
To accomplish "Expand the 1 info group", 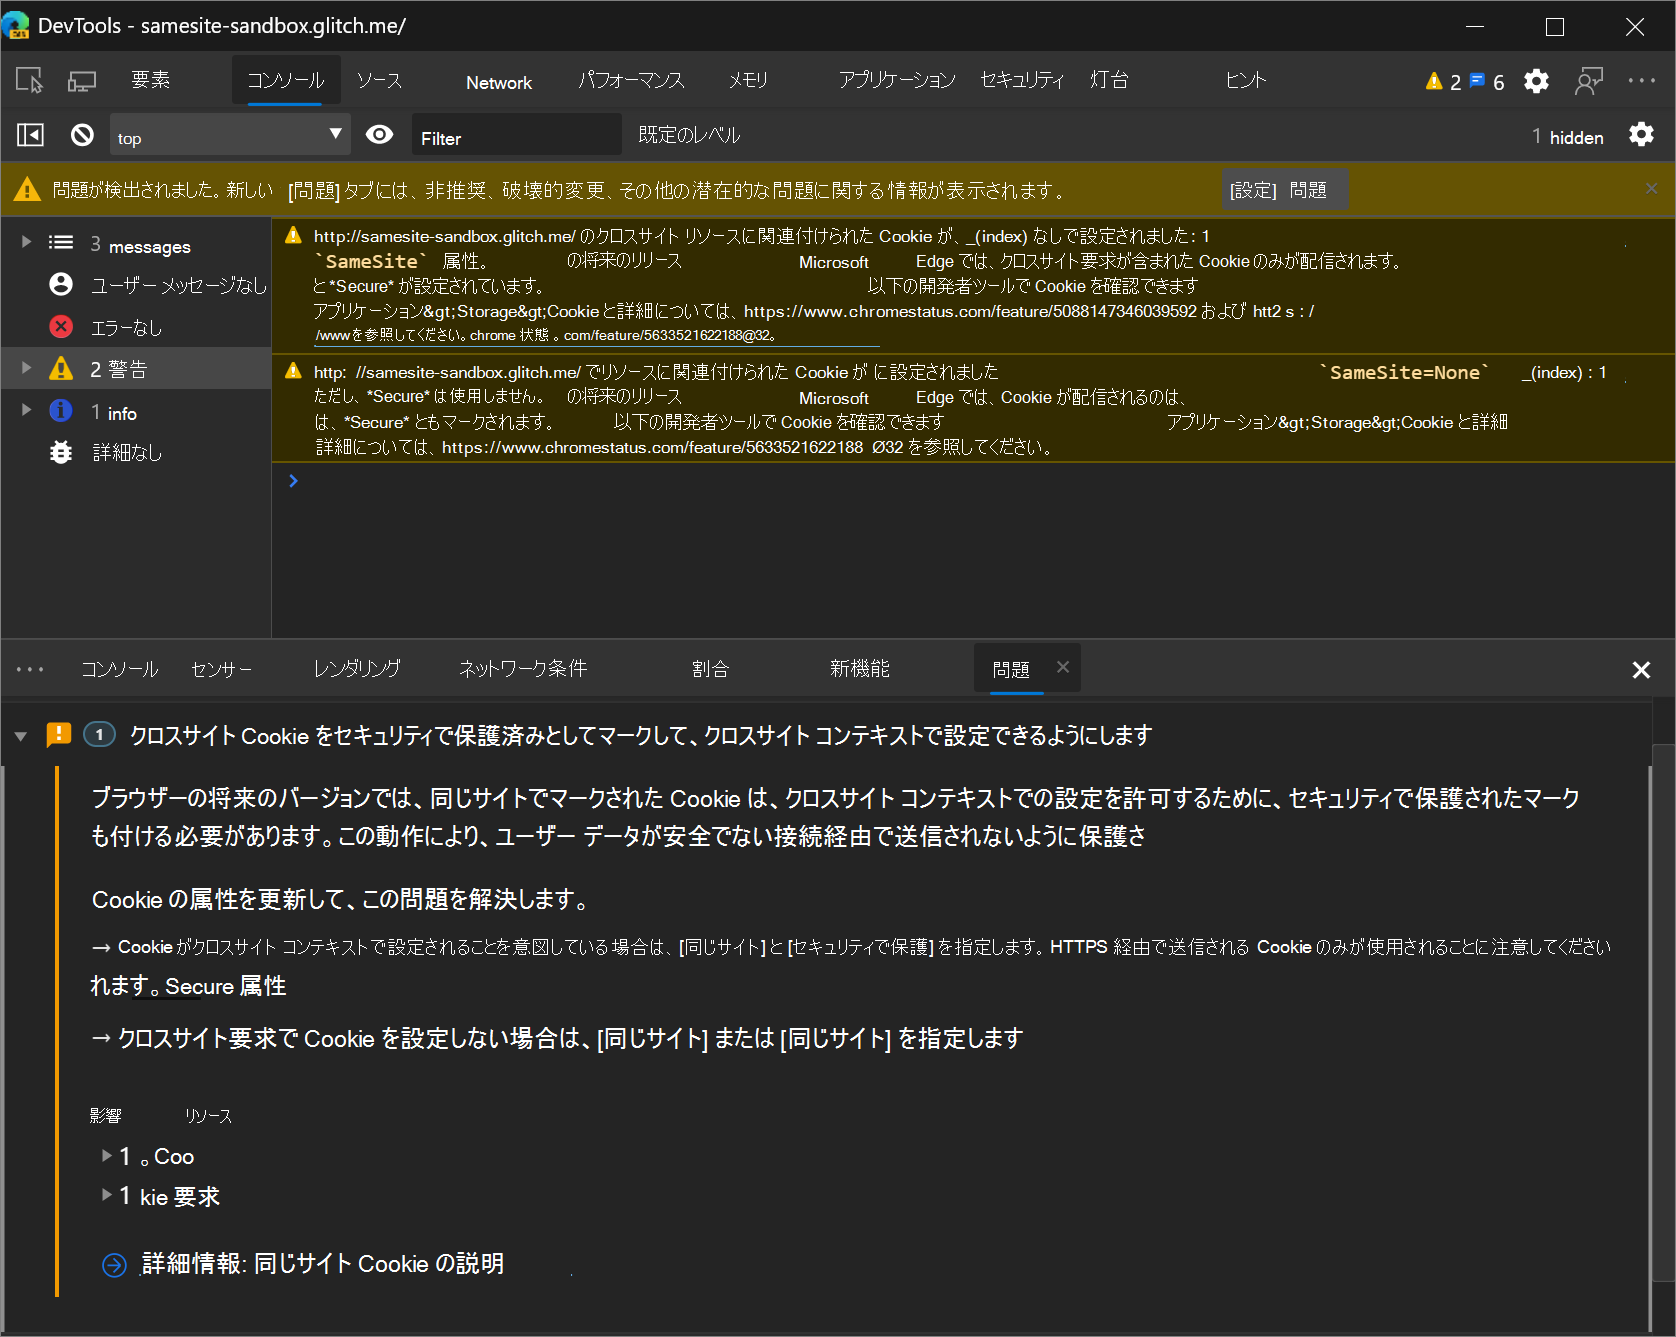I will (27, 410).
